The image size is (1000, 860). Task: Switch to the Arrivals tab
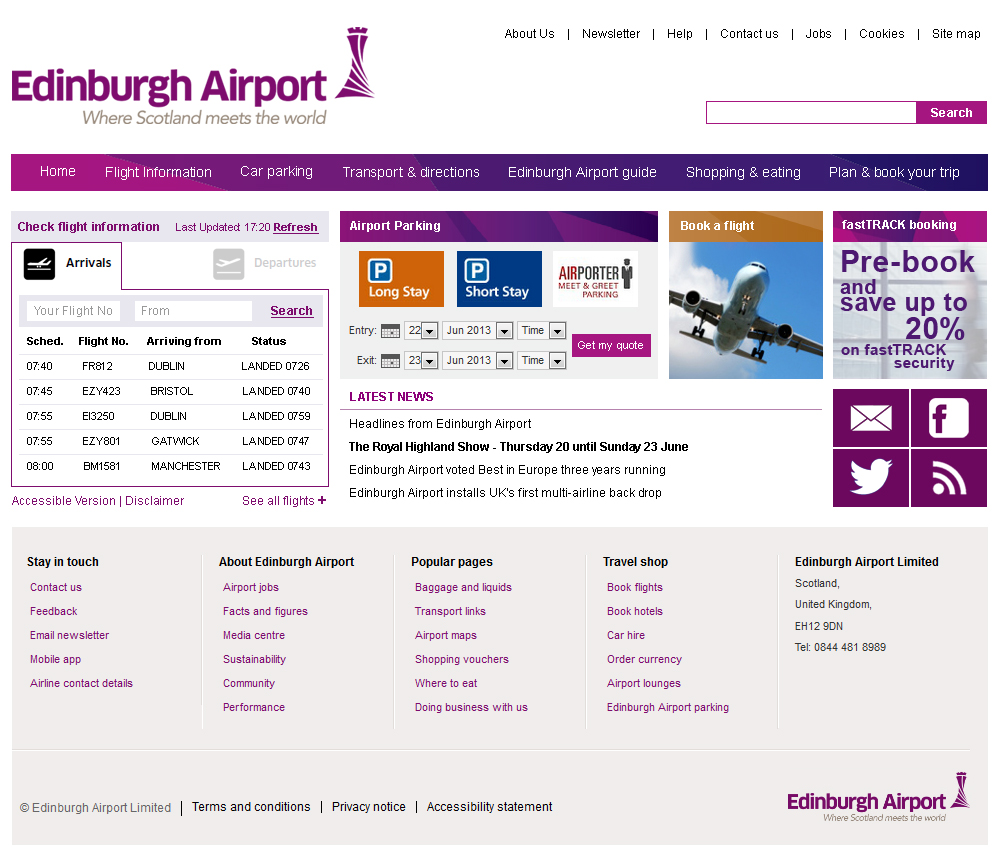point(67,265)
